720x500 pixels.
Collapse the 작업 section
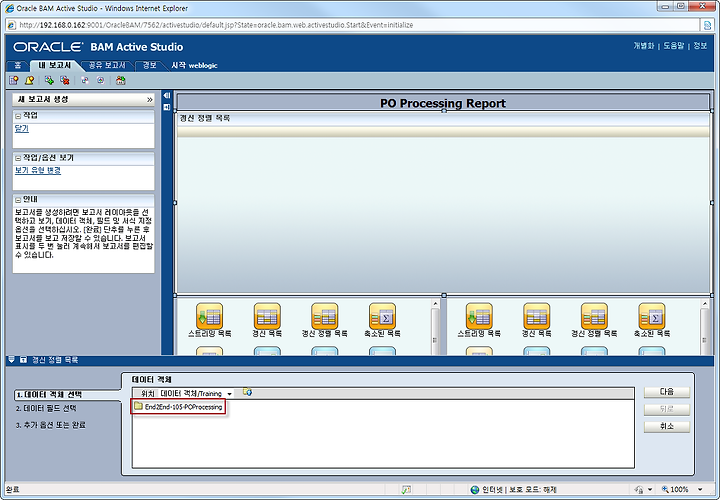pyautogui.click(x=18, y=116)
